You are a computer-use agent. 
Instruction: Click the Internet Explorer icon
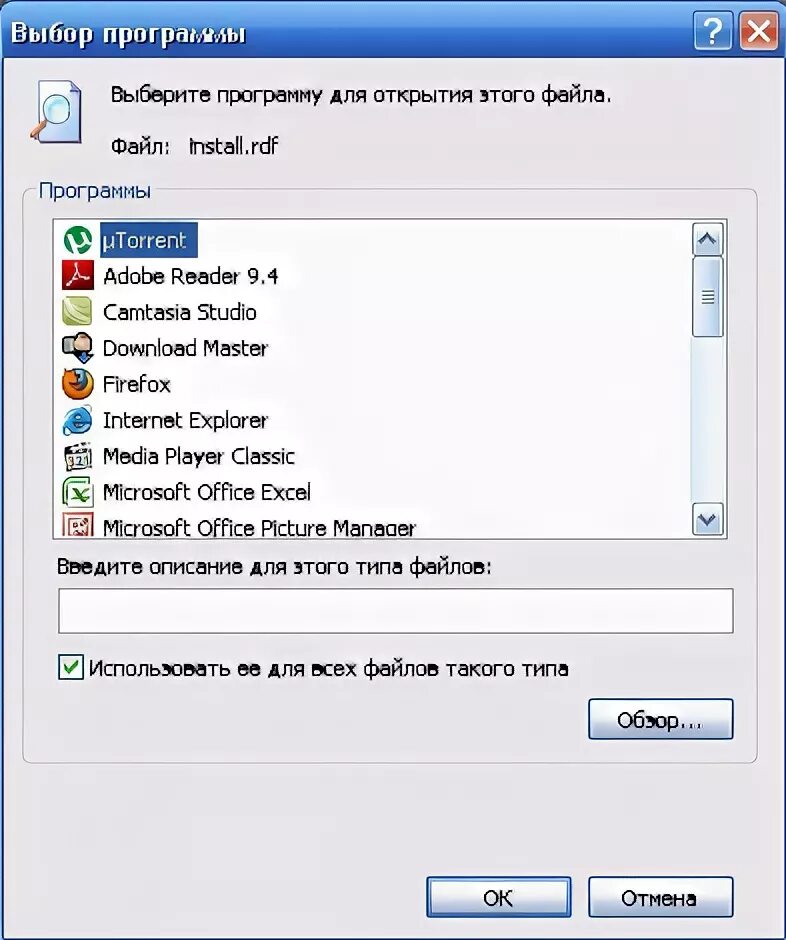(78, 420)
